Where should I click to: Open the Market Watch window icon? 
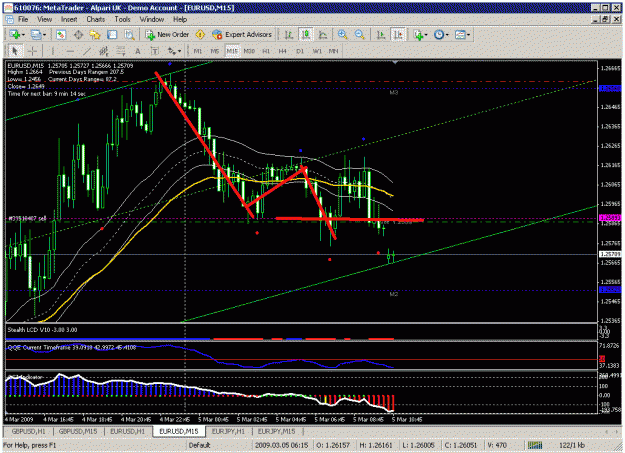point(61,35)
